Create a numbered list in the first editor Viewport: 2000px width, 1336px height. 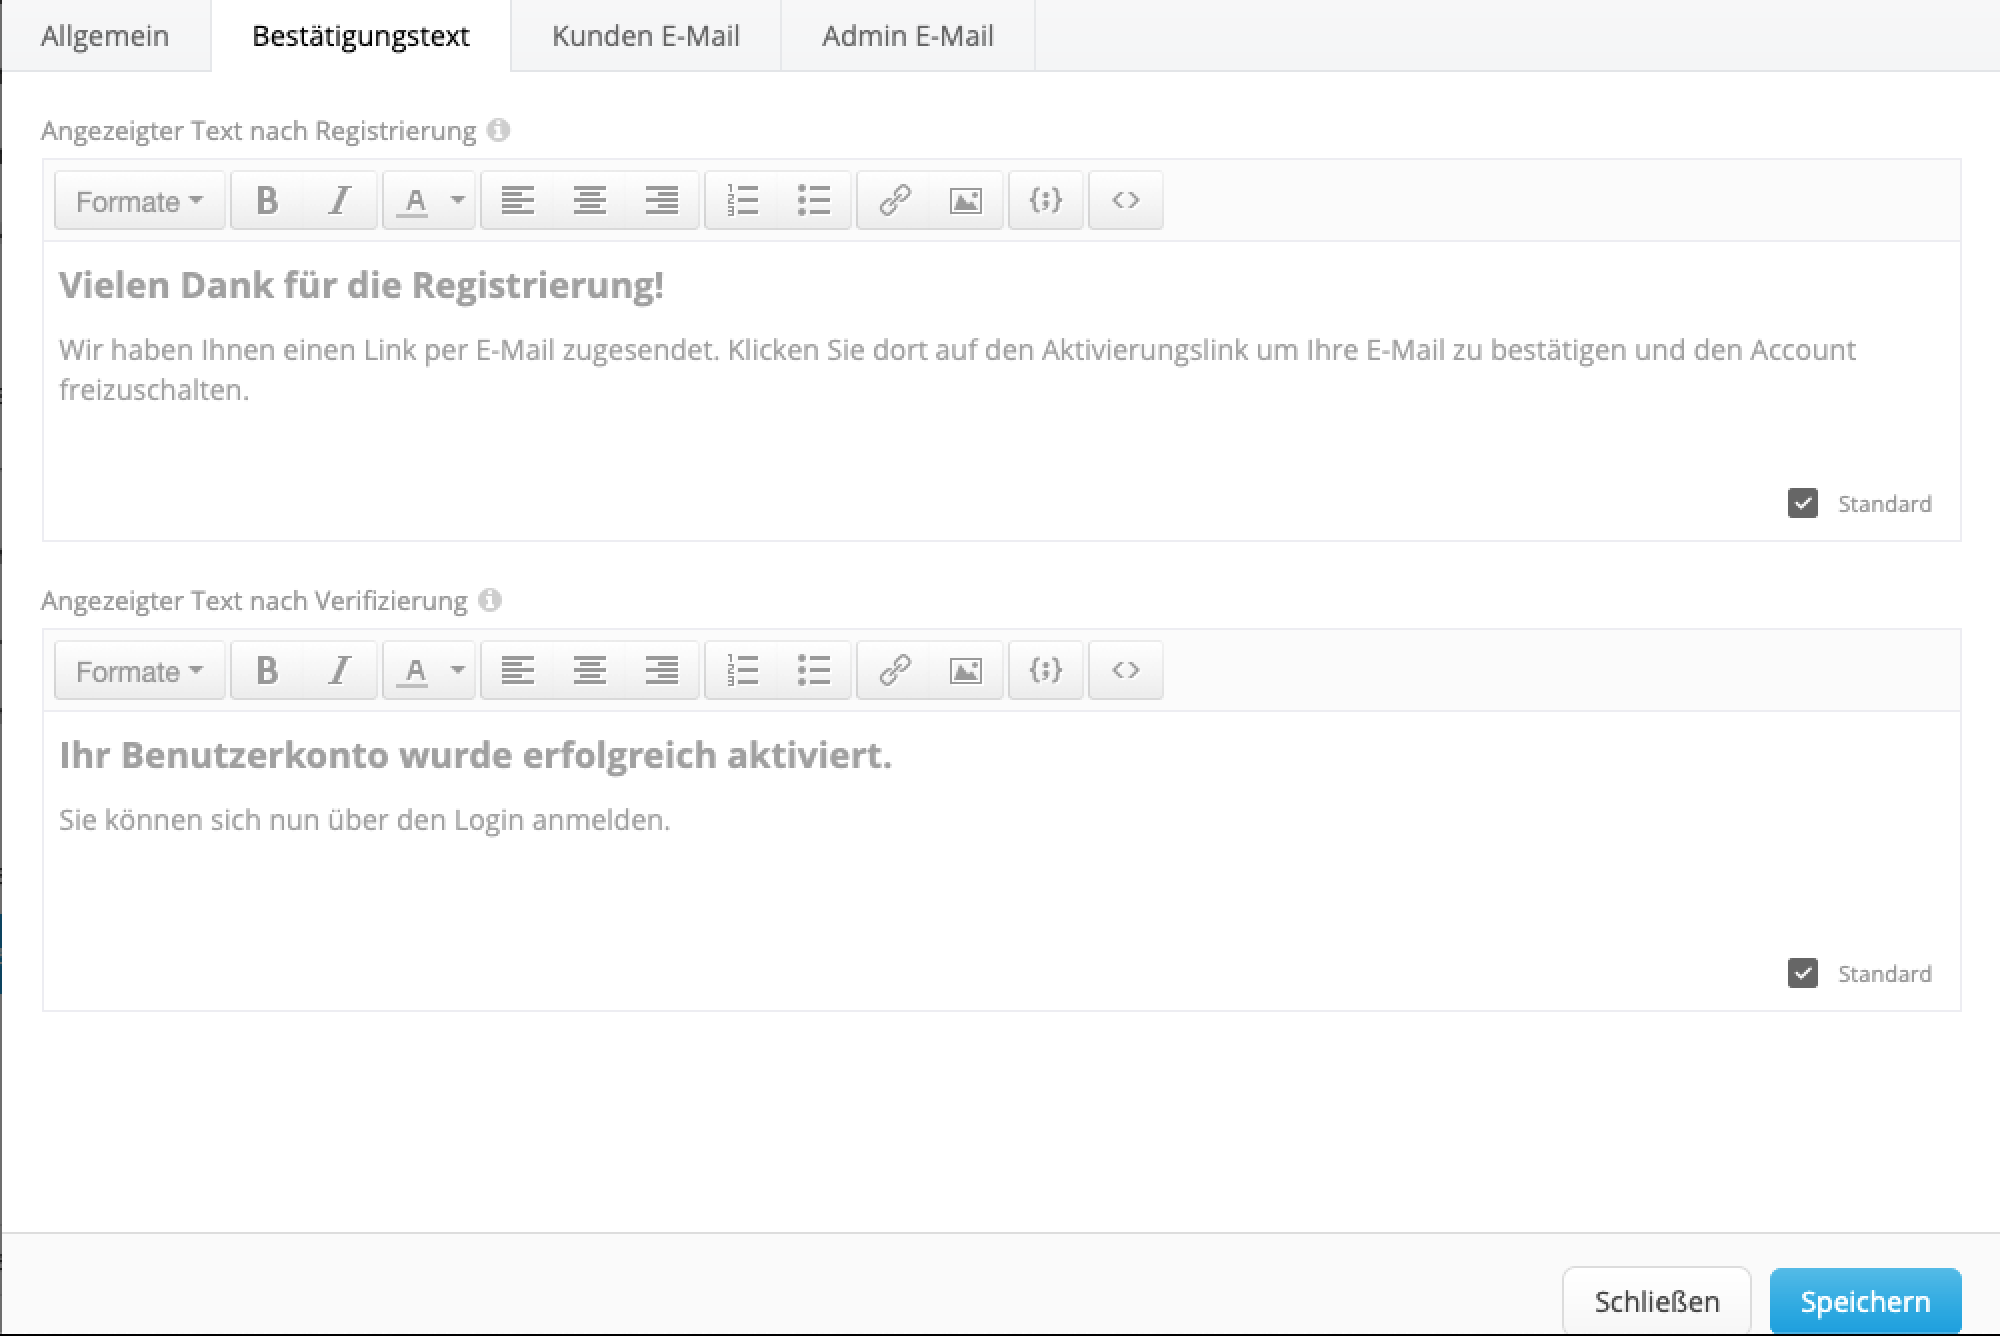pos(742,200)
